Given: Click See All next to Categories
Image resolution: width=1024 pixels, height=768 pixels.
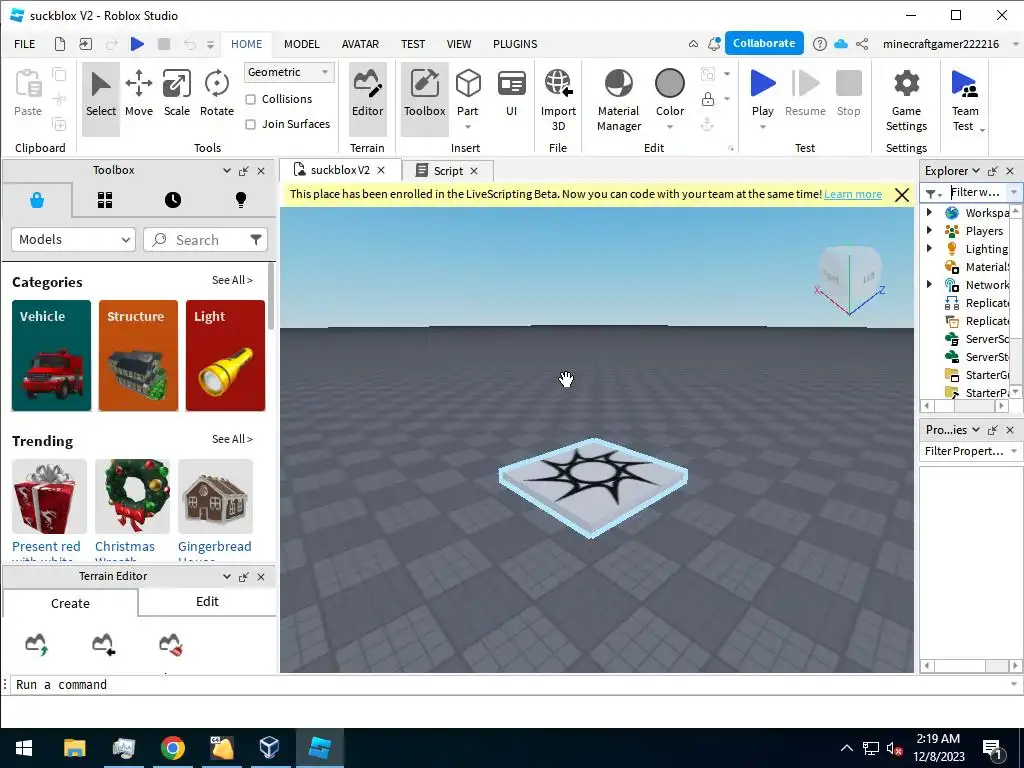Looking at the screenshot, I should point(232,280).
